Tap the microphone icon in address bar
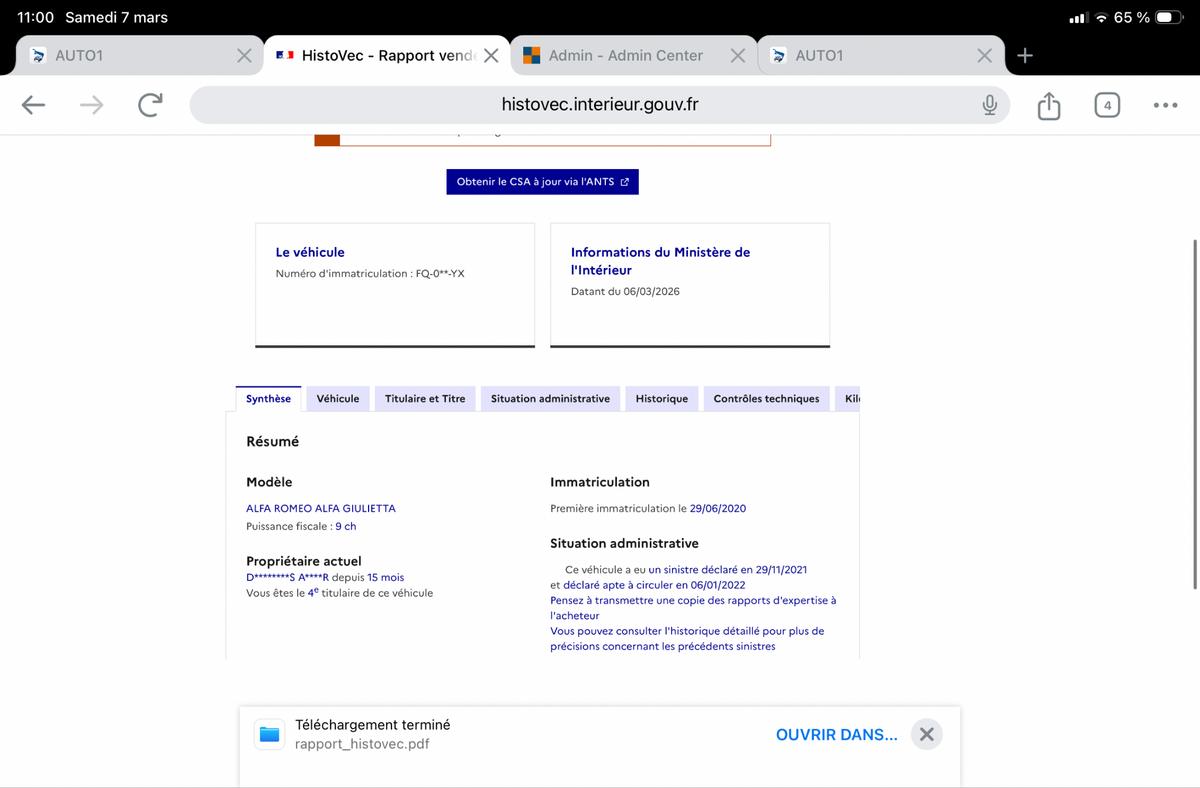This screenshot has height=788, width=1200. pyautogui.click(x=989, y=105)
